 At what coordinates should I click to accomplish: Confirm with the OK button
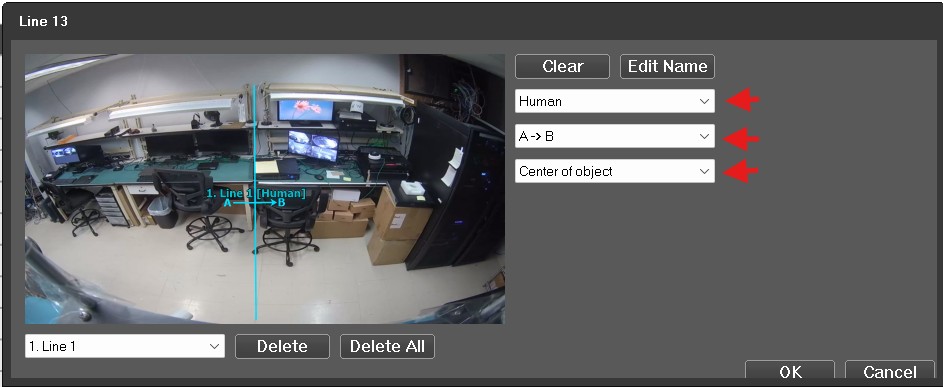pyautogui.click(x=790, y=371)
